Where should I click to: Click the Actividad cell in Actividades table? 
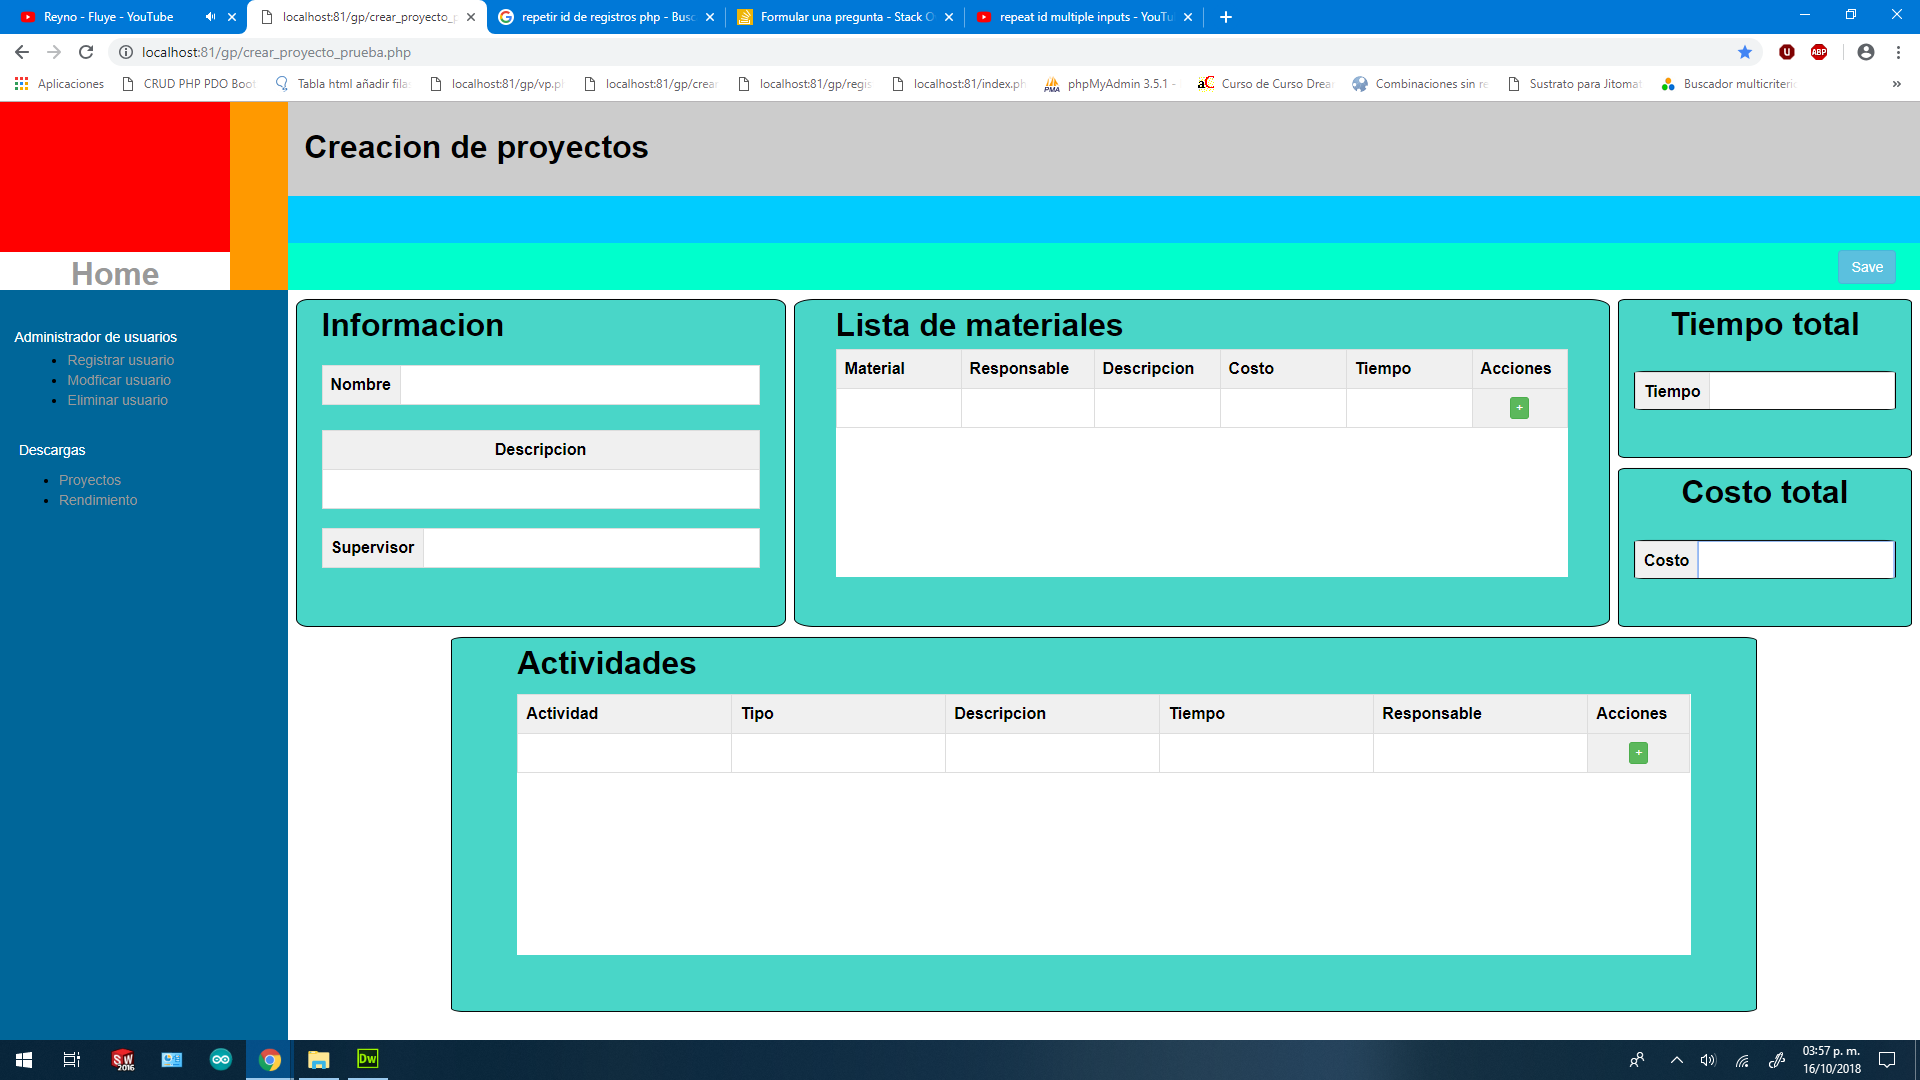(624, 753)
